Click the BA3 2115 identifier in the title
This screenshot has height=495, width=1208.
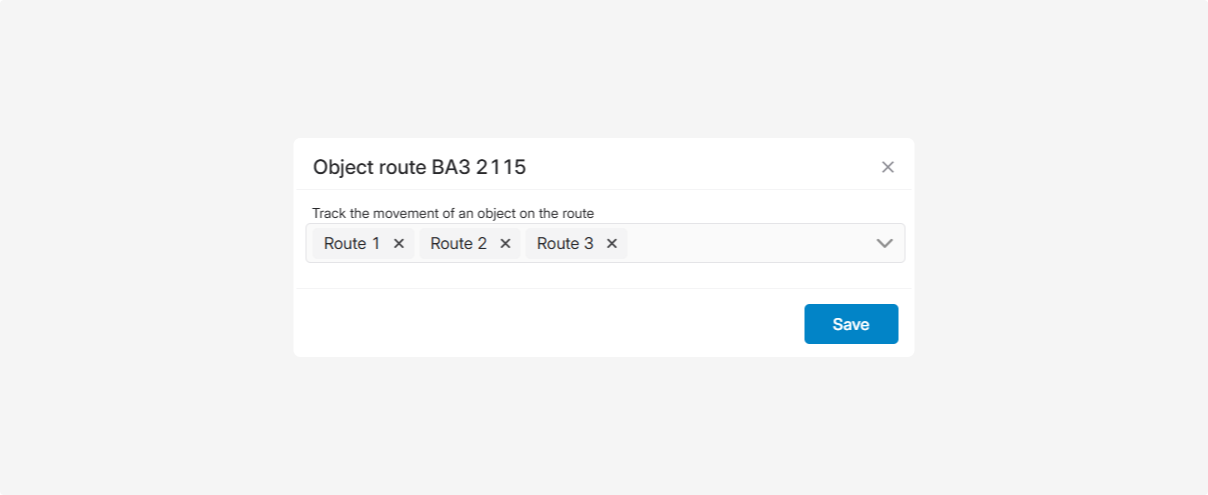click(479, 167)
